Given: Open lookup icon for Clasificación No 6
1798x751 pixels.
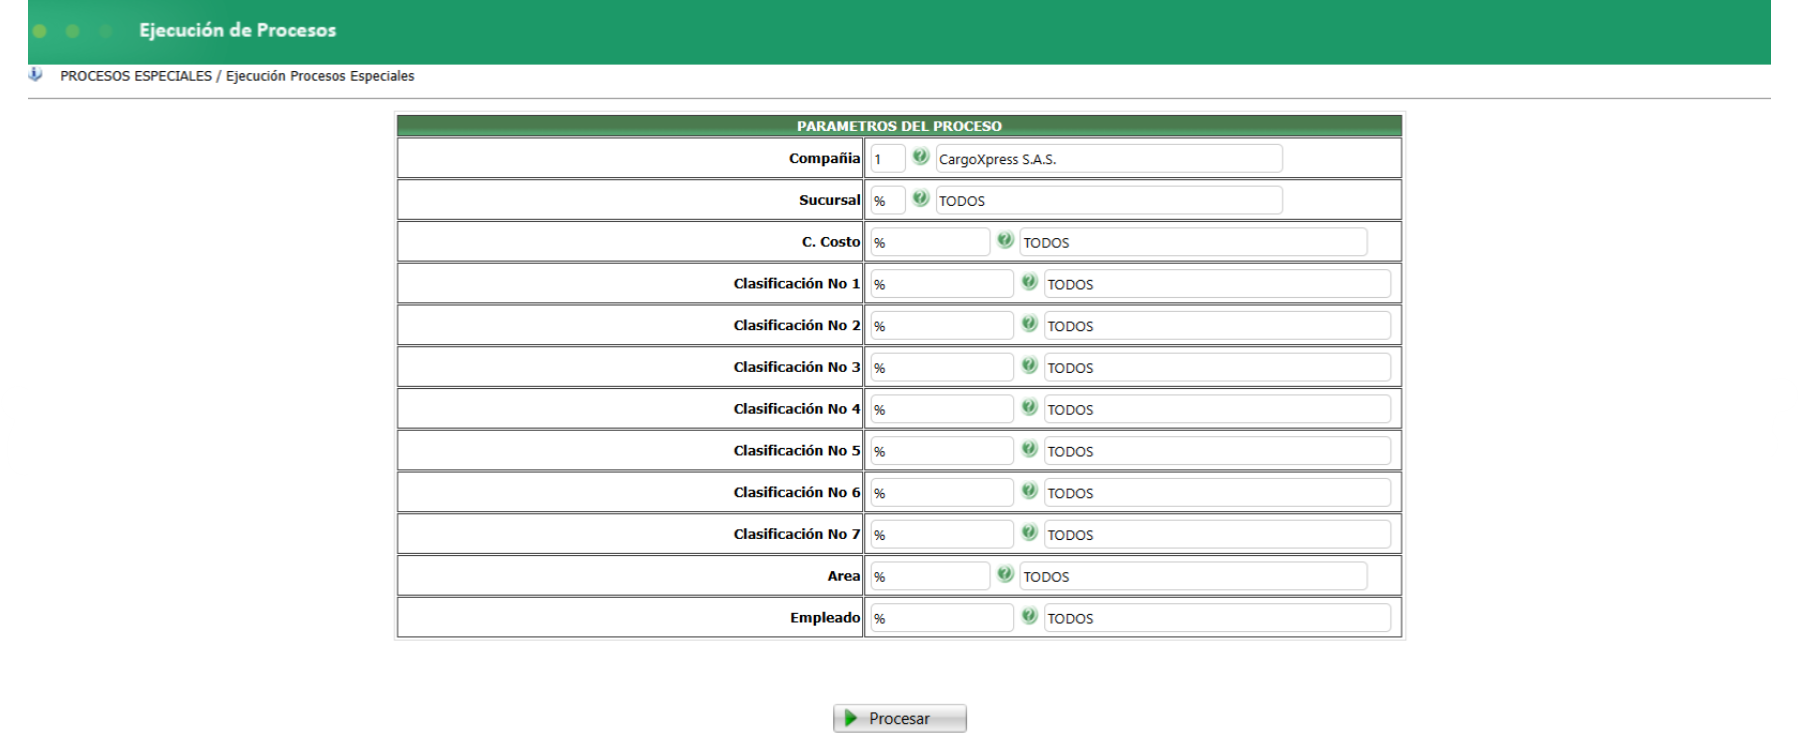Looking at the screenshot, I should 1029,491.
